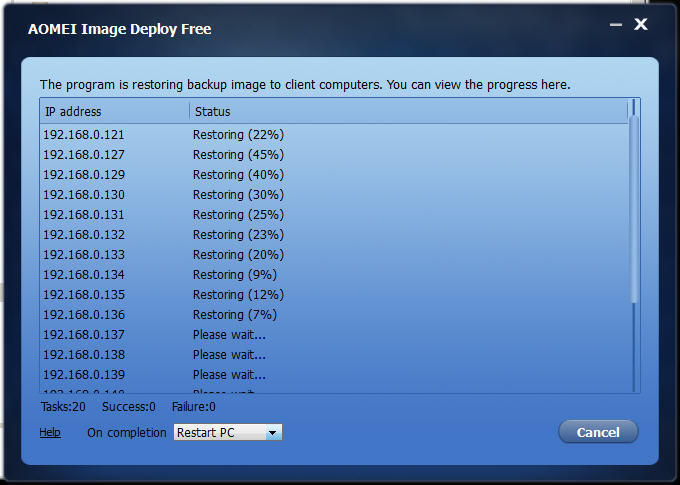
Task: Select row 192.168.0.138
Action: 334,354
